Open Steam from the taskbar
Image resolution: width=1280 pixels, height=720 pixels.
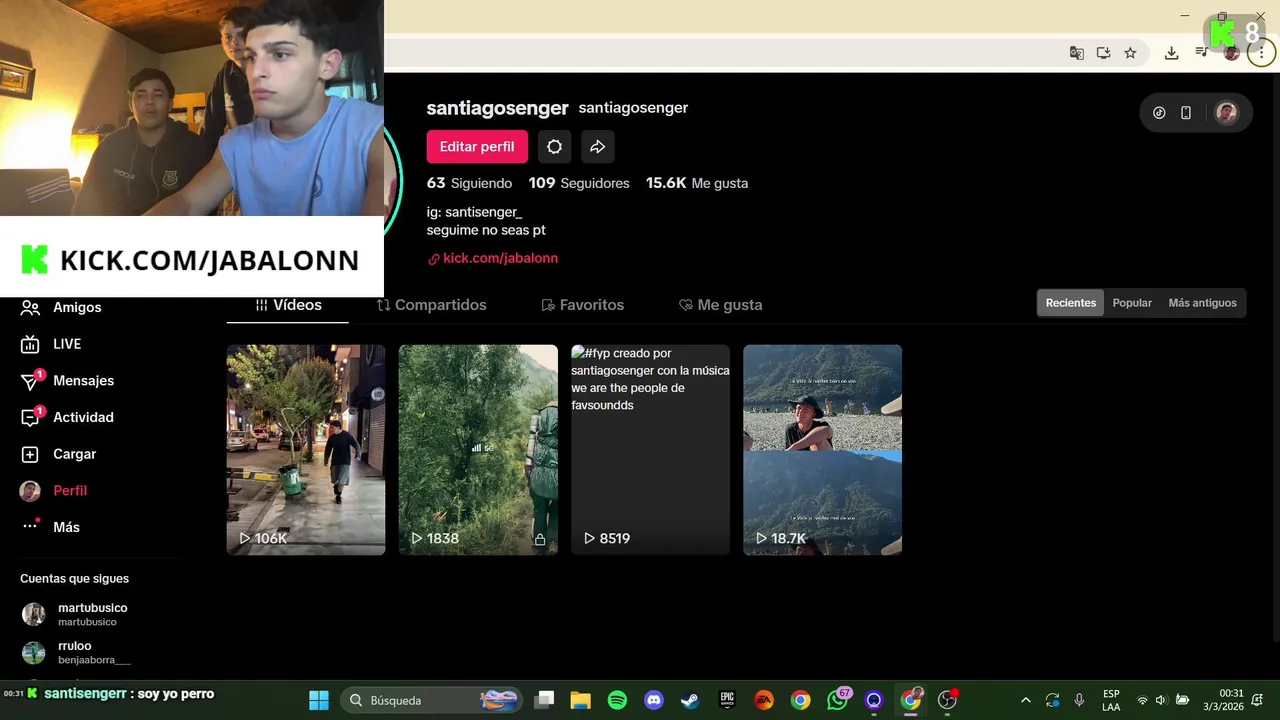[690, 700]
